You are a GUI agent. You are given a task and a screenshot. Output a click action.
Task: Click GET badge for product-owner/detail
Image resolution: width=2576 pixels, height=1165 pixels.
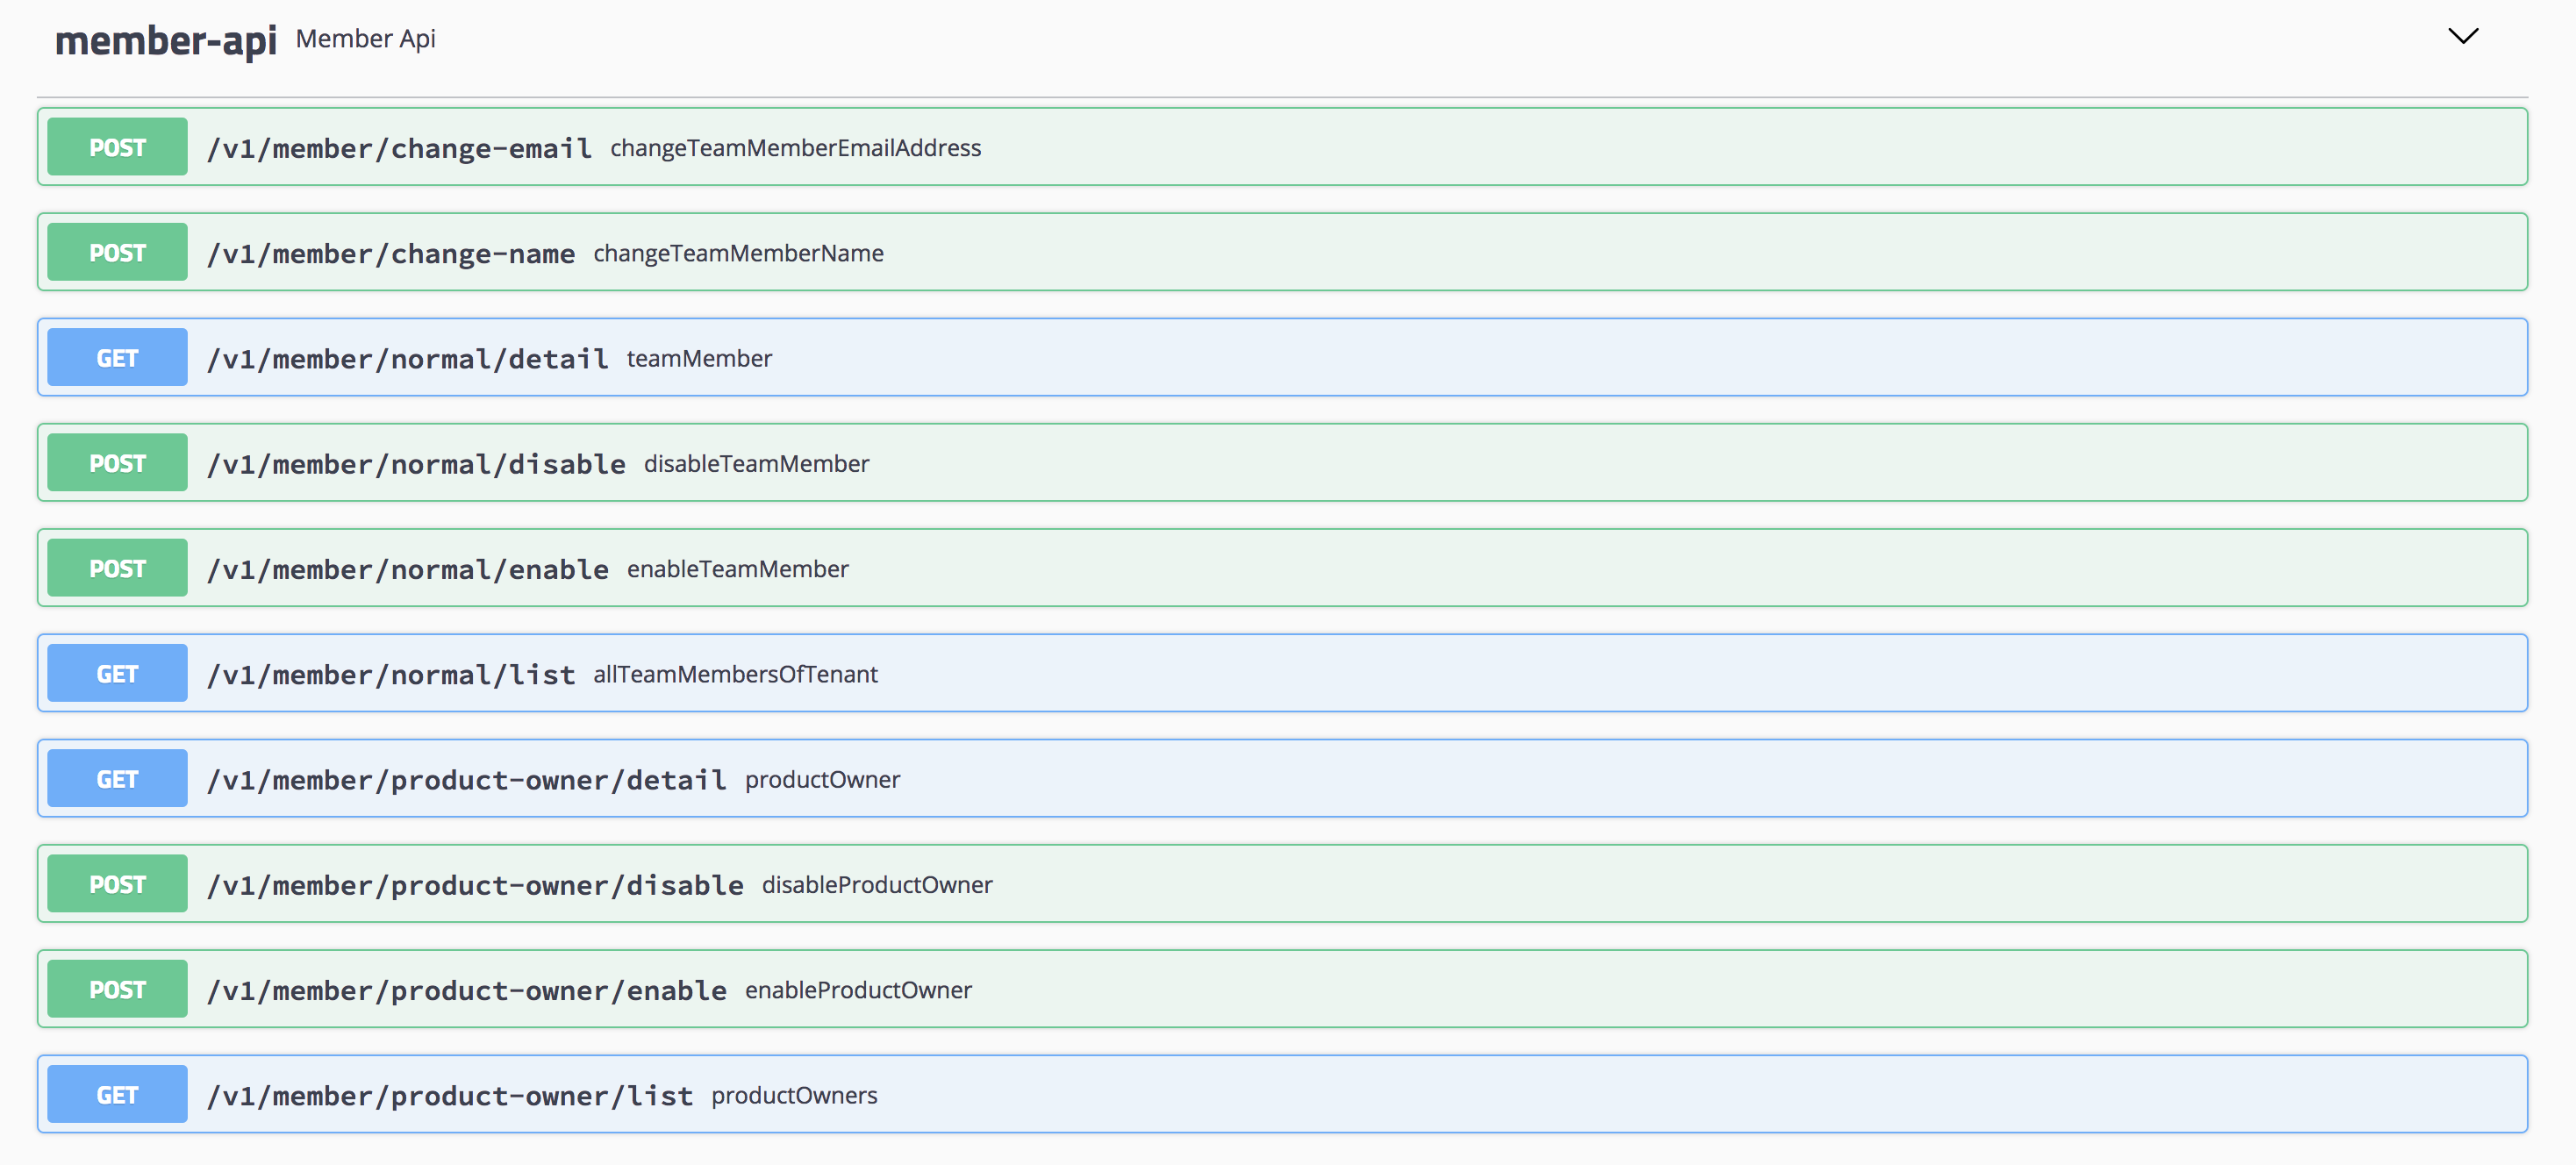[x=117, y=779]
